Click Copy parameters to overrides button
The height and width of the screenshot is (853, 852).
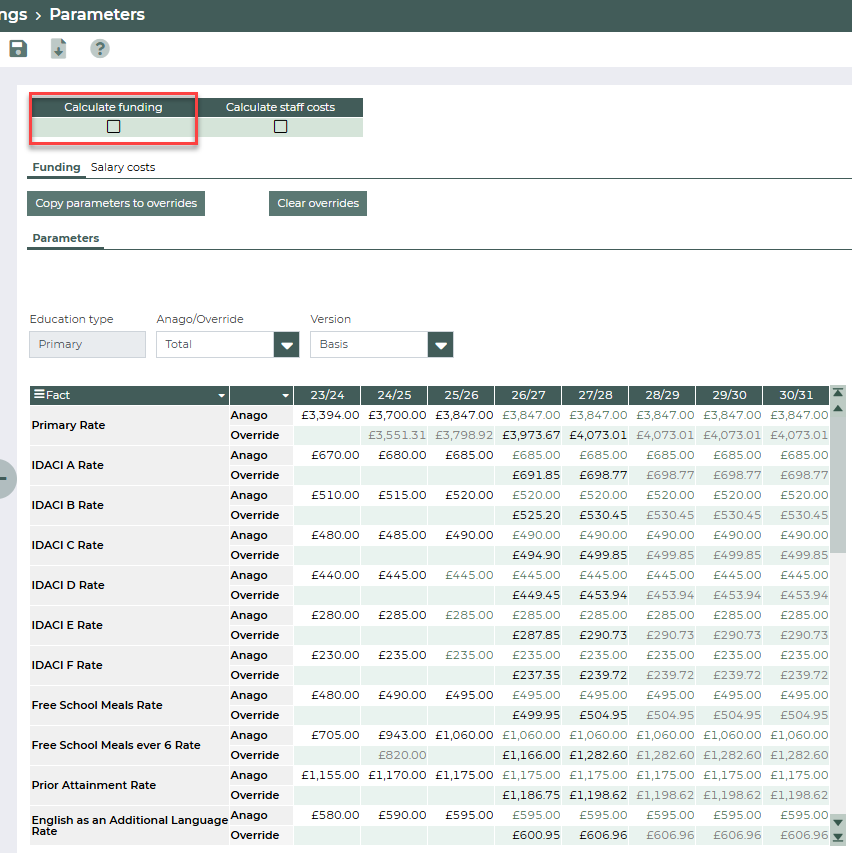click(x=116, y=203)
